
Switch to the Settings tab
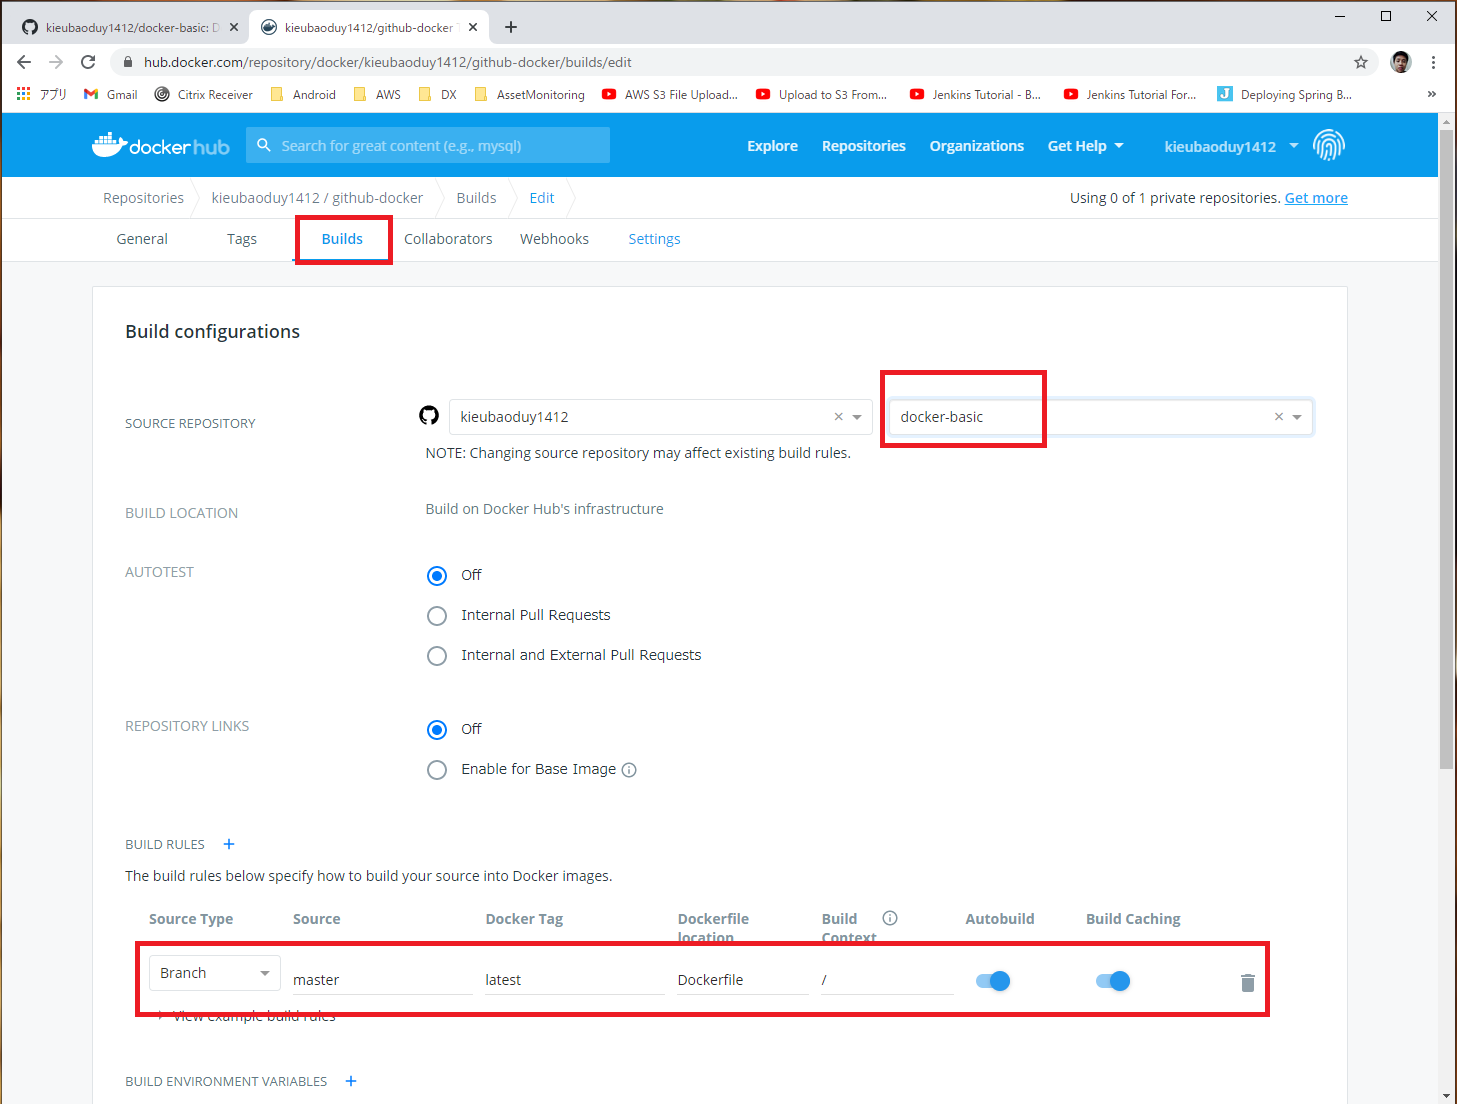point(654,239)
